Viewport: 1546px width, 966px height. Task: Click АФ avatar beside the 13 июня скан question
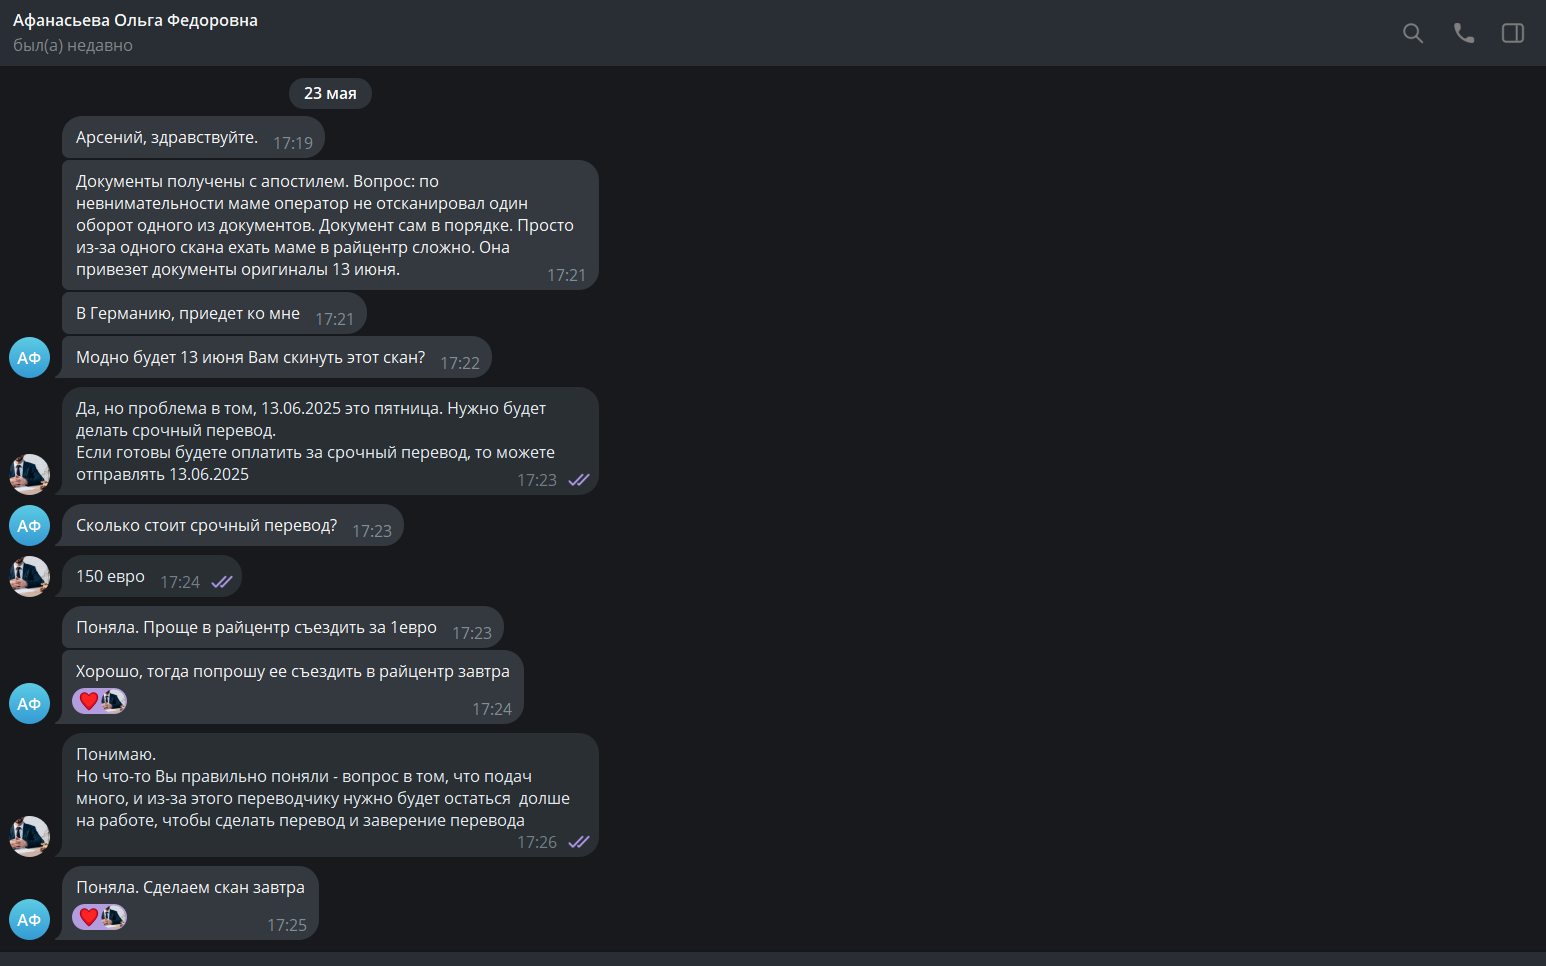pos(29,358)
